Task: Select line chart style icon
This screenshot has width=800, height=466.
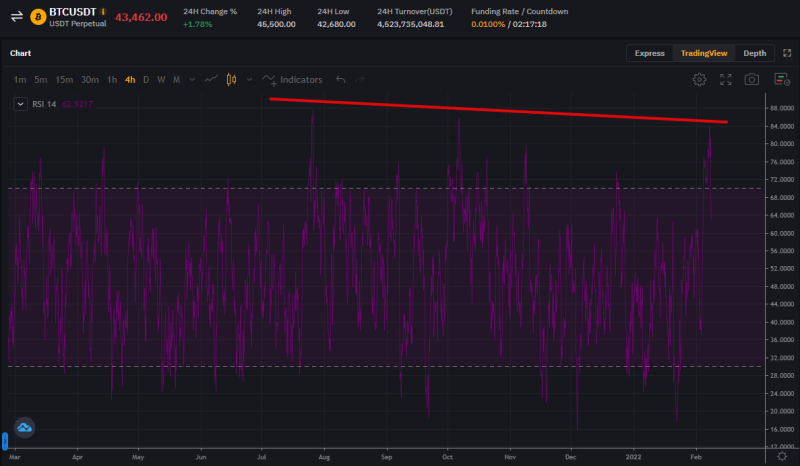Action: click(x=211, y=79)
